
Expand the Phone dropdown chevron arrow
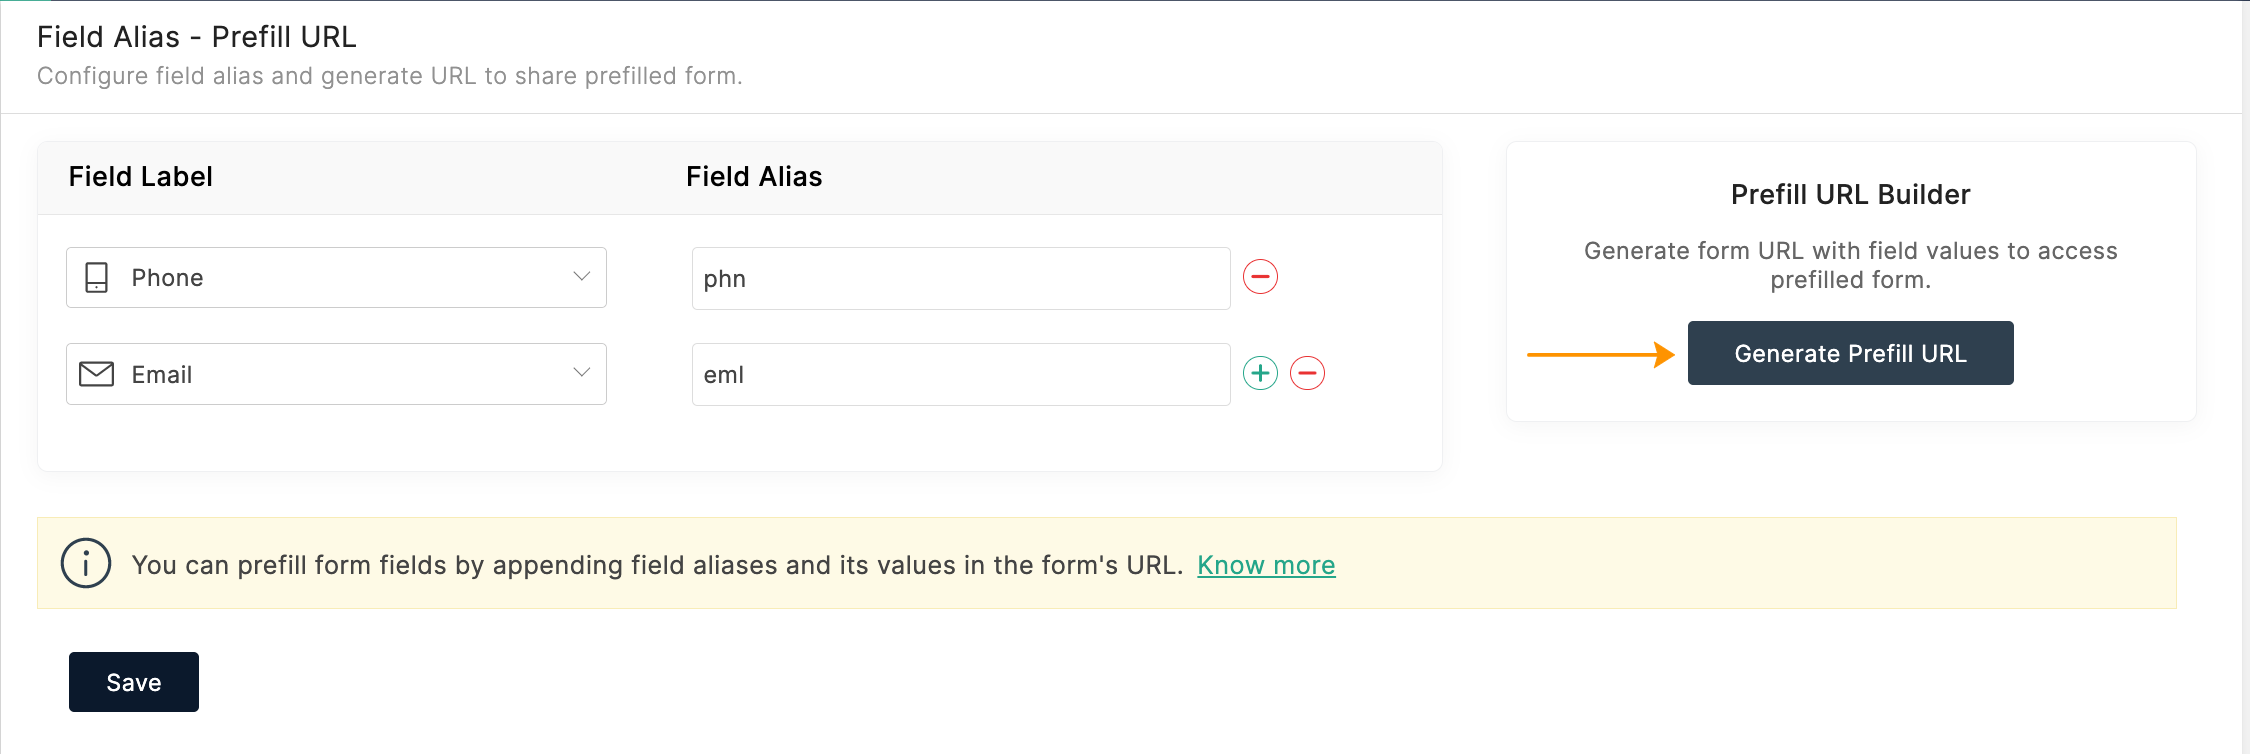581,276
